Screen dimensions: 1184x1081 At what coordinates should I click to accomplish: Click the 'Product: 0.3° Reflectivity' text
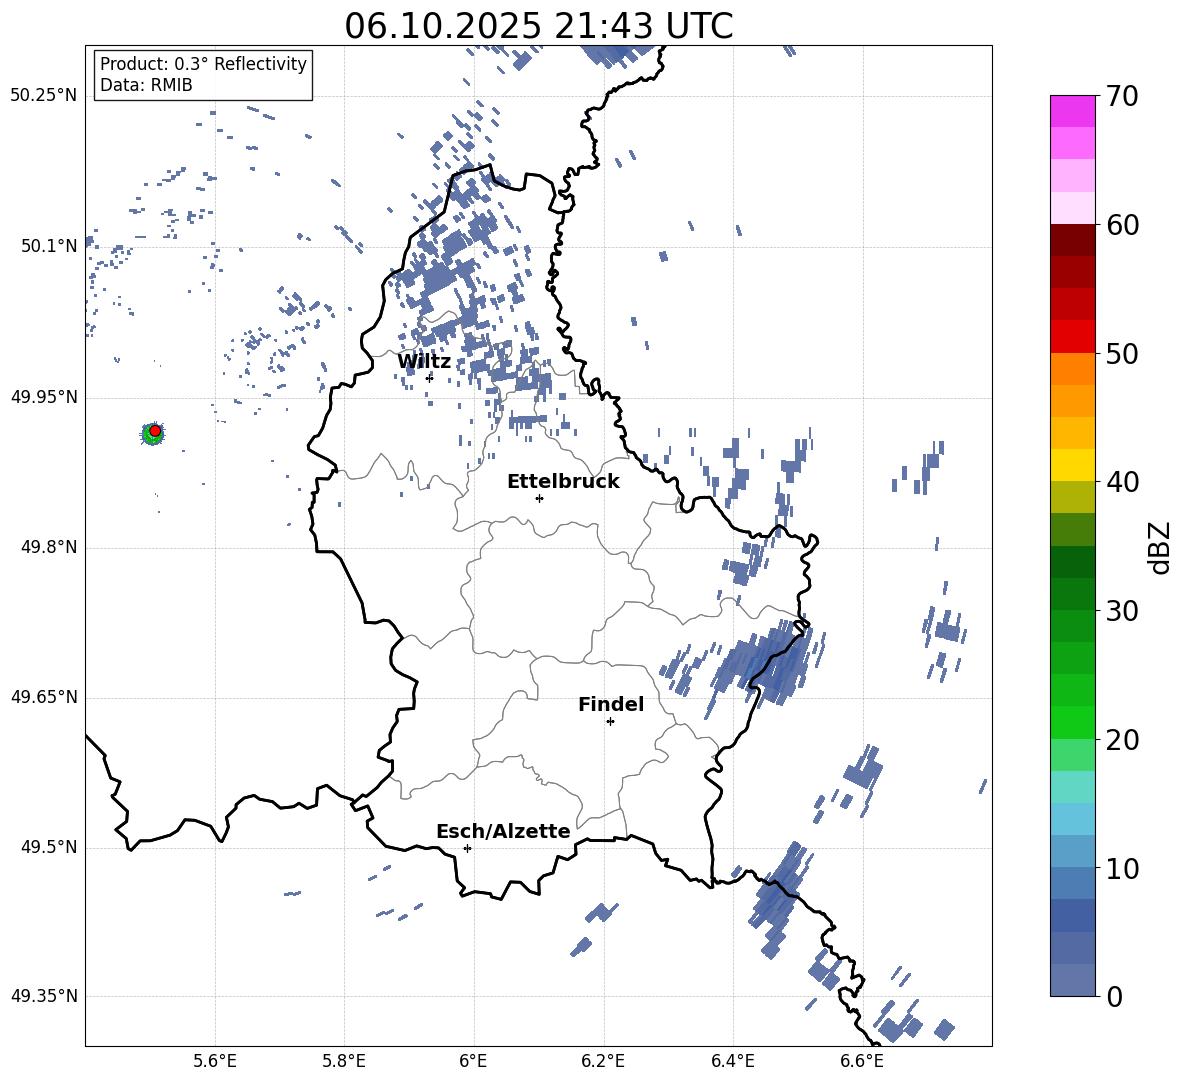click(x=203, y=64)
